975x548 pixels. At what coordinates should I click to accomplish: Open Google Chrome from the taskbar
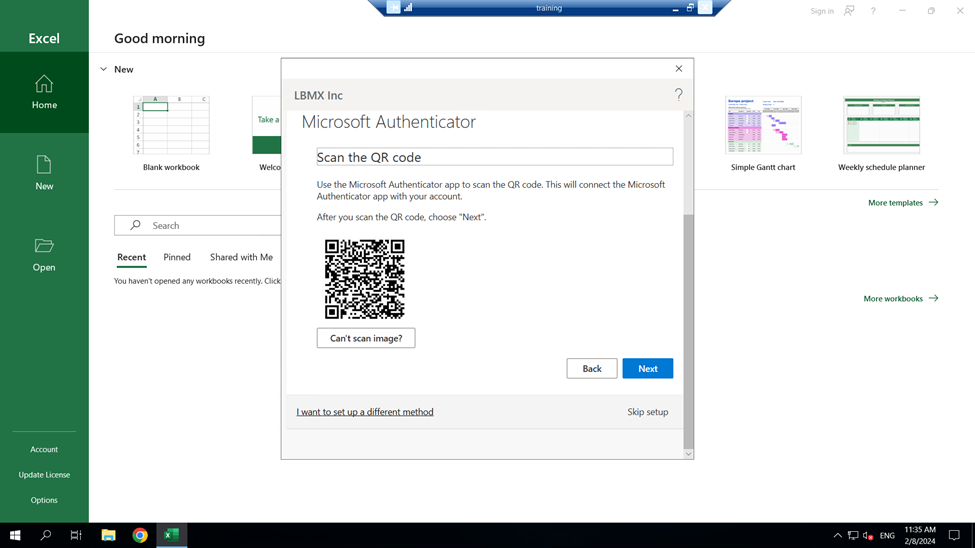(140, 535)
